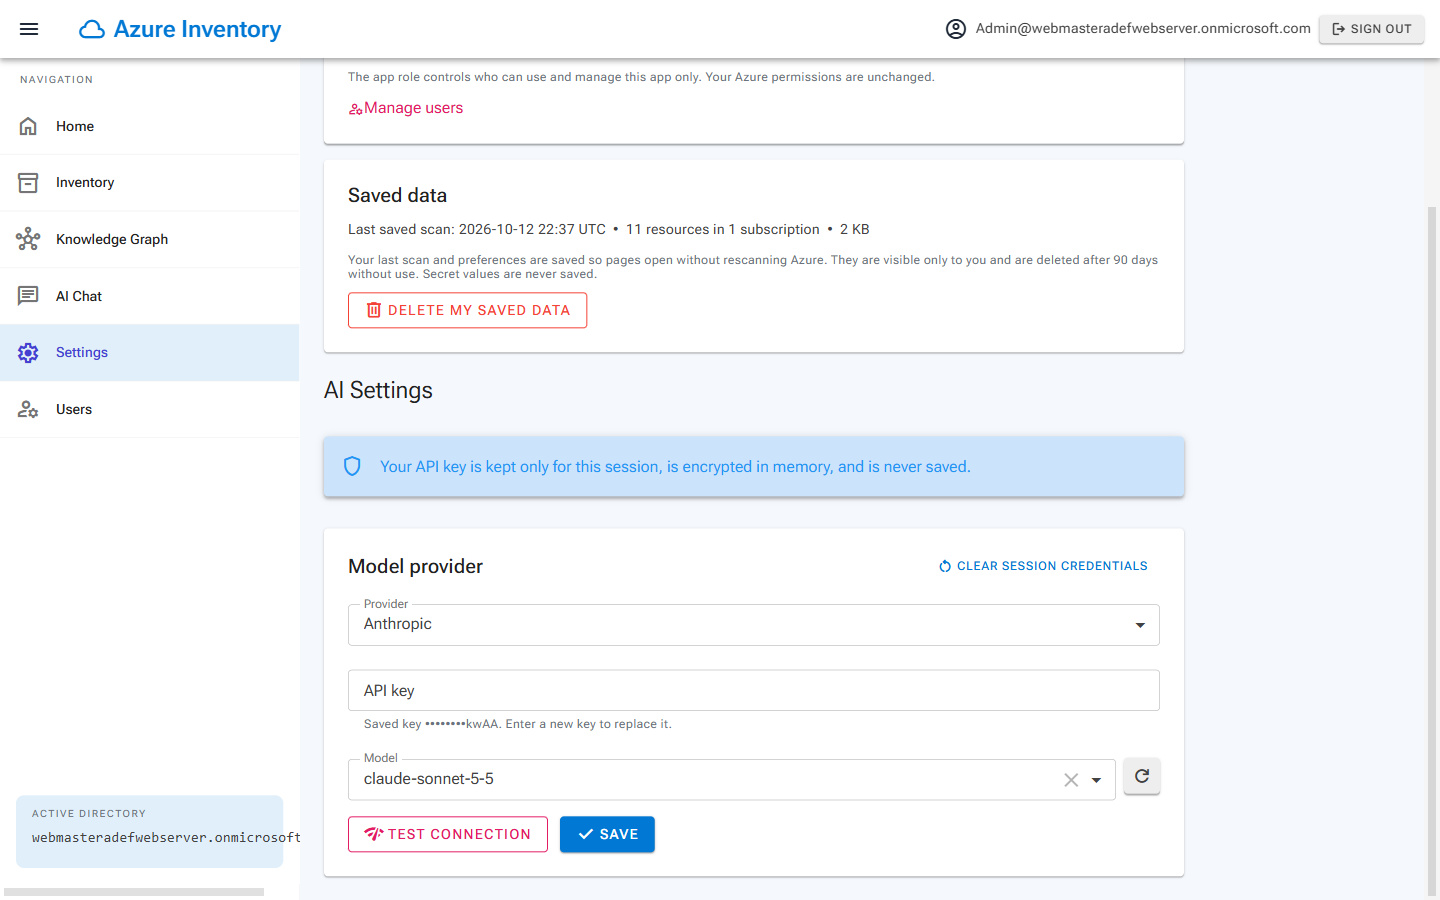Click the Knowledge Graph hub icon
This screenshot has width=1440, height=900.
click(x=28, y=239)
